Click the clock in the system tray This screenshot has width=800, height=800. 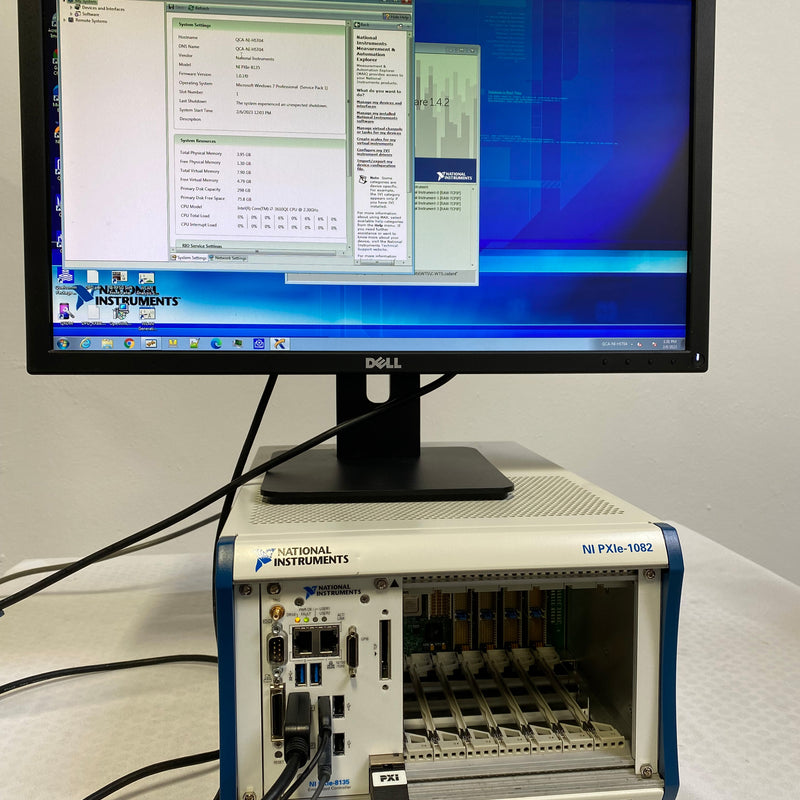[x=669, y=344]
